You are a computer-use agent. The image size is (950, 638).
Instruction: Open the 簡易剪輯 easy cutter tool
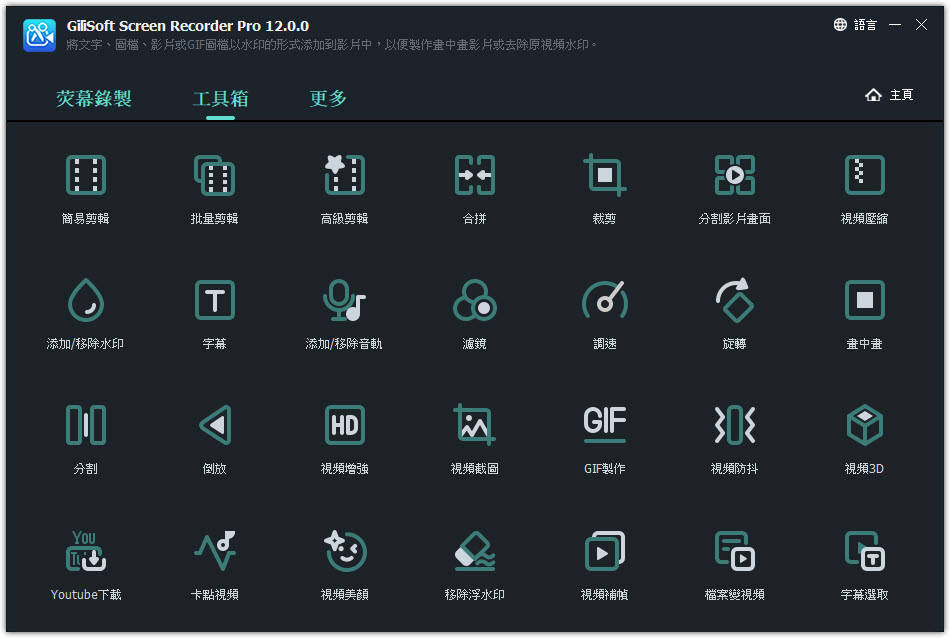tap(85, 176)
